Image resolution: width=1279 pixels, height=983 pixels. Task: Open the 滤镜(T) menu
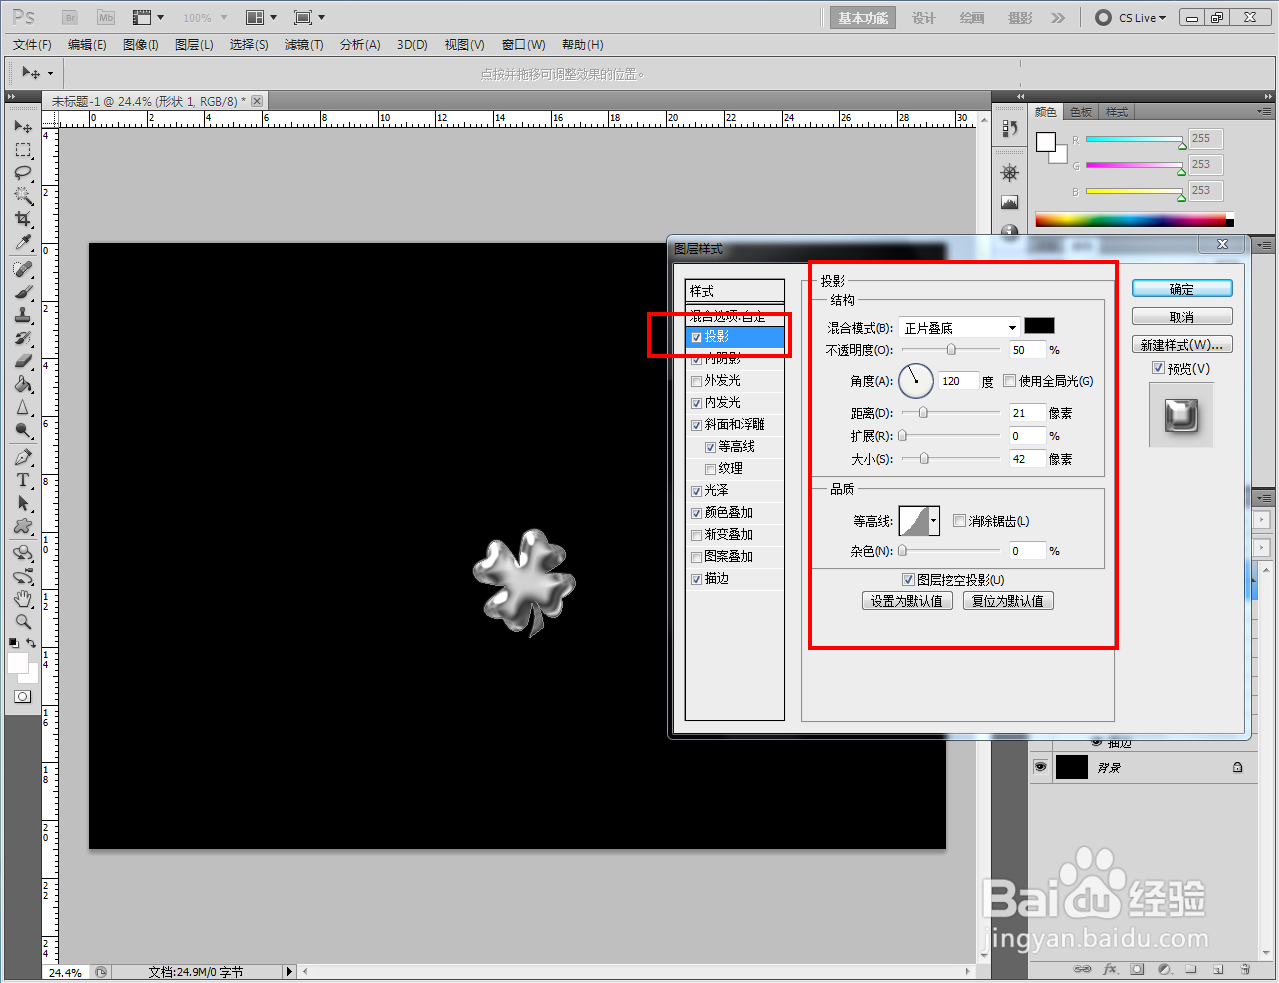point(304,45)
